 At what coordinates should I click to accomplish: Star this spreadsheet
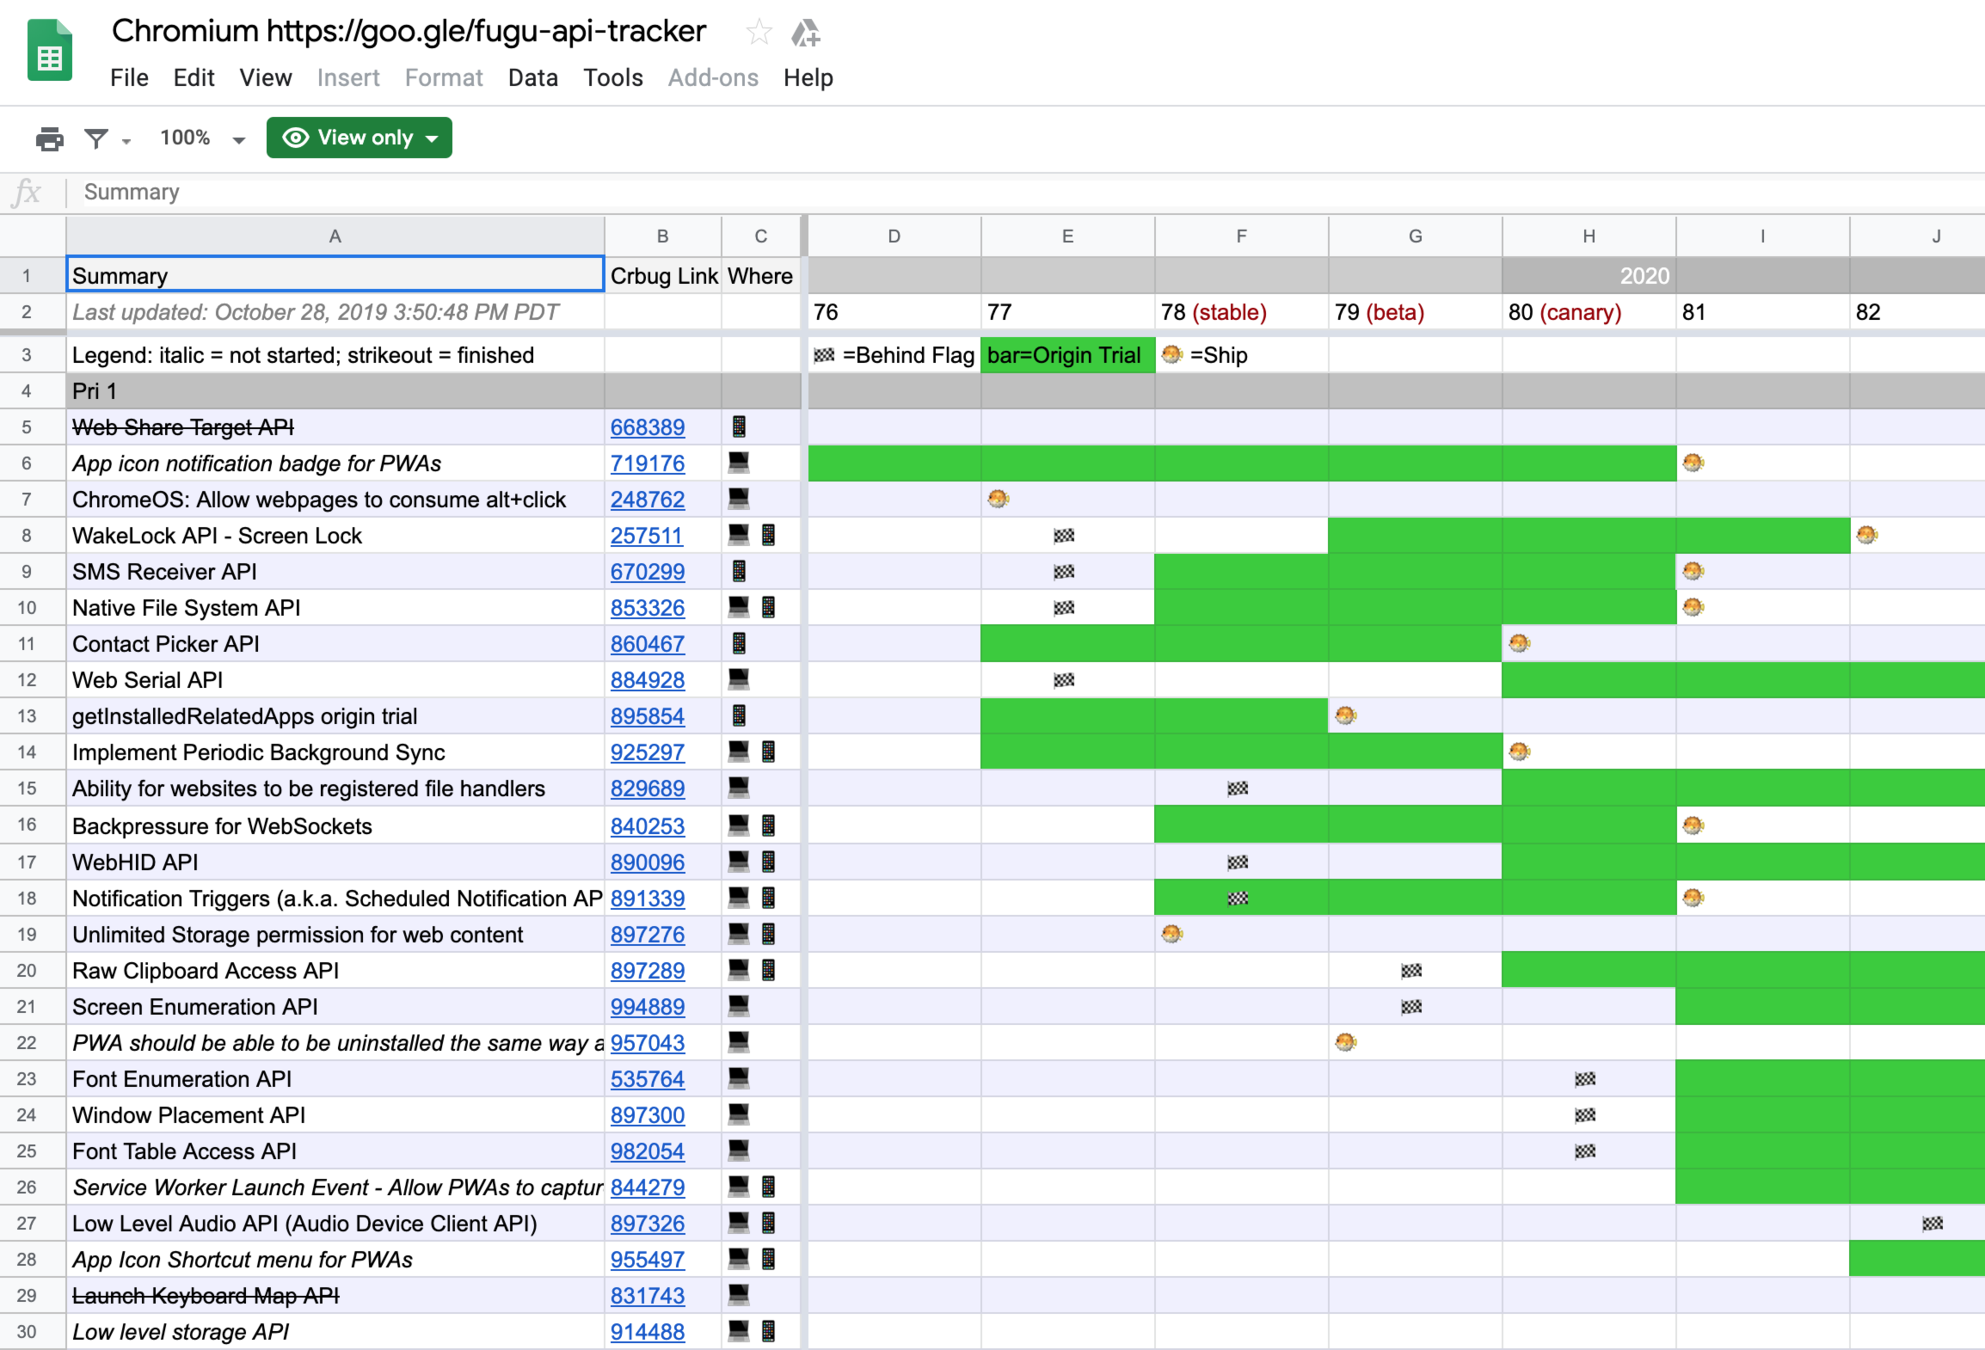(758, 33)
